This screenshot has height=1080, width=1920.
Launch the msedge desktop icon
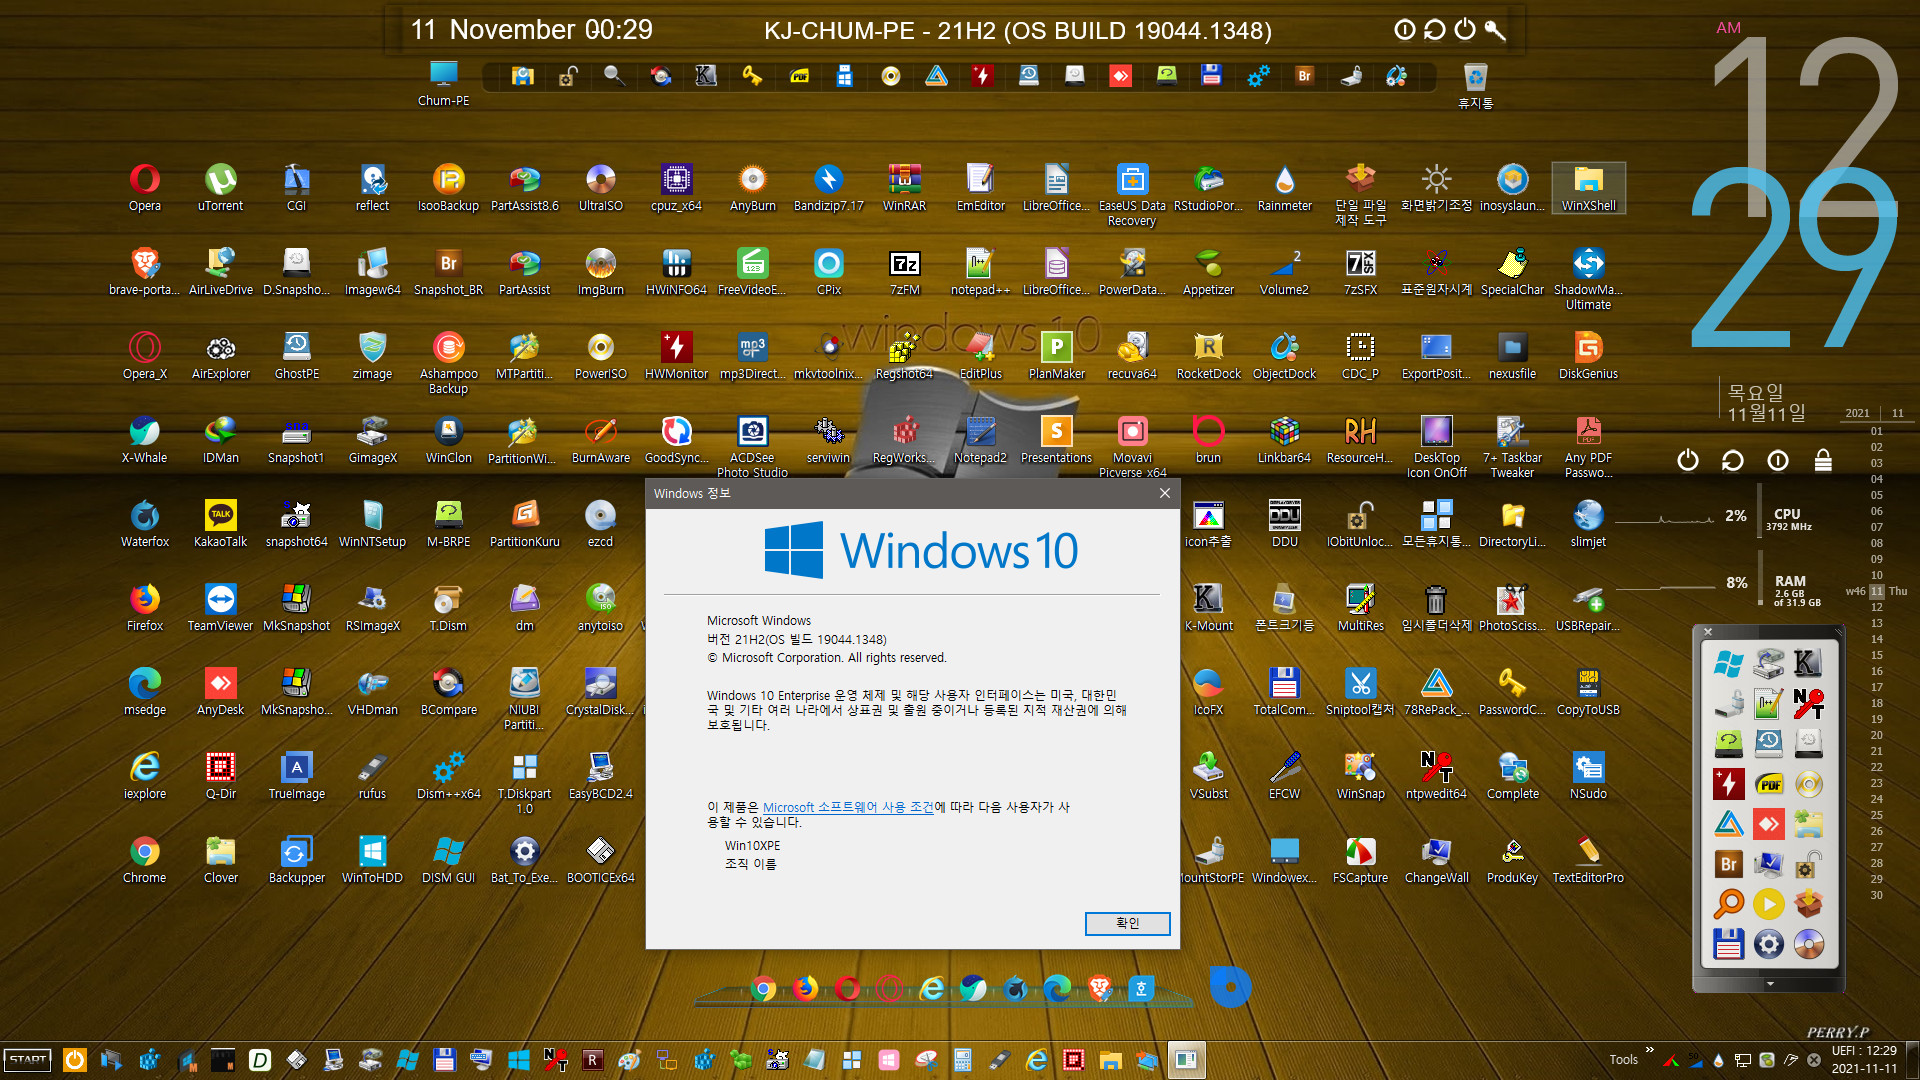[145, 691]
